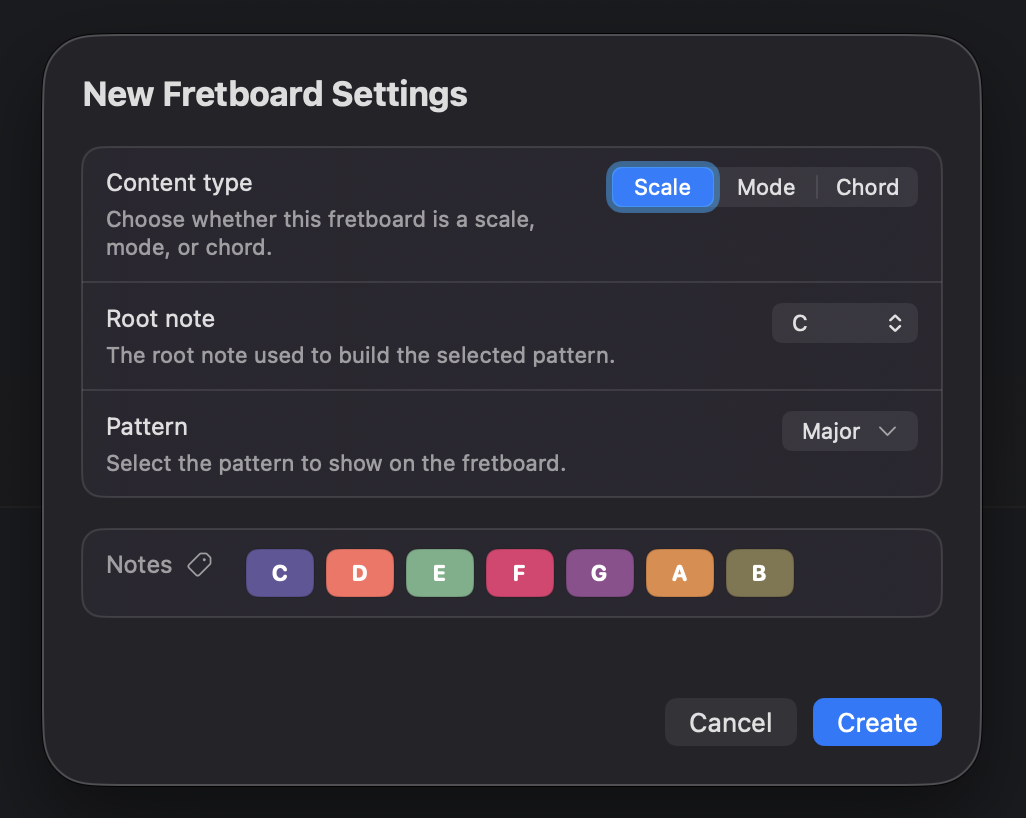Click the Content type label
The image size is (1026, 818).
[179, 183]
